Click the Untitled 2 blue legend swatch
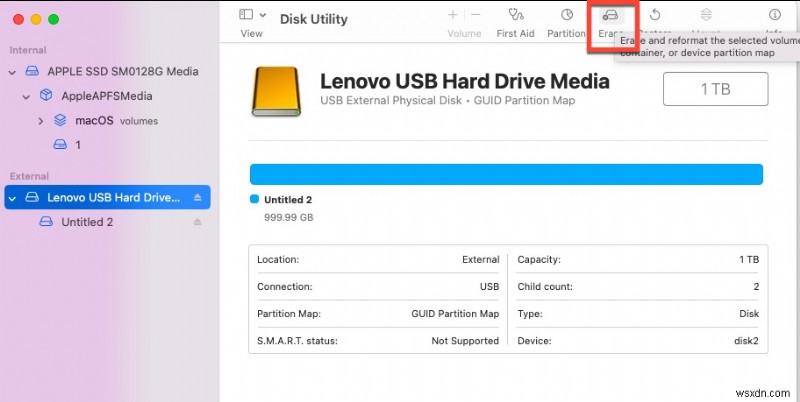This screenshot has height=402, width=800. [x=255, y=199]
